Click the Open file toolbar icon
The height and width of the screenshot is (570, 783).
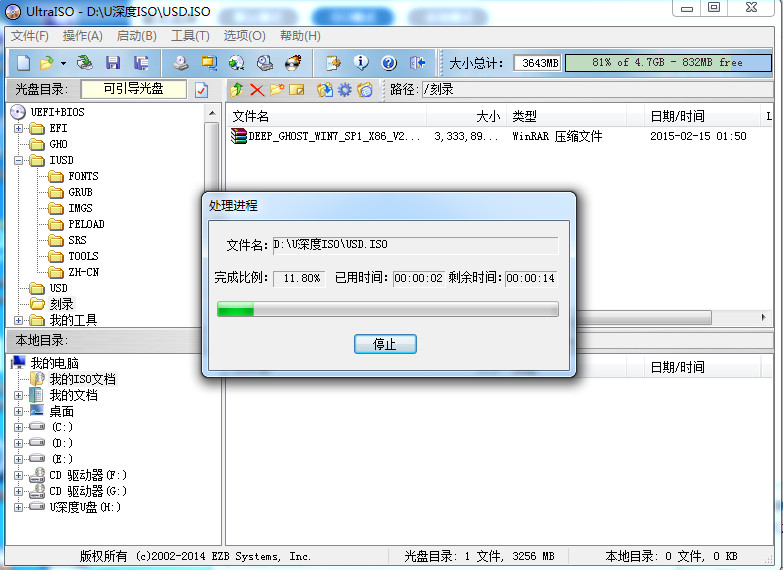point(46,63)
